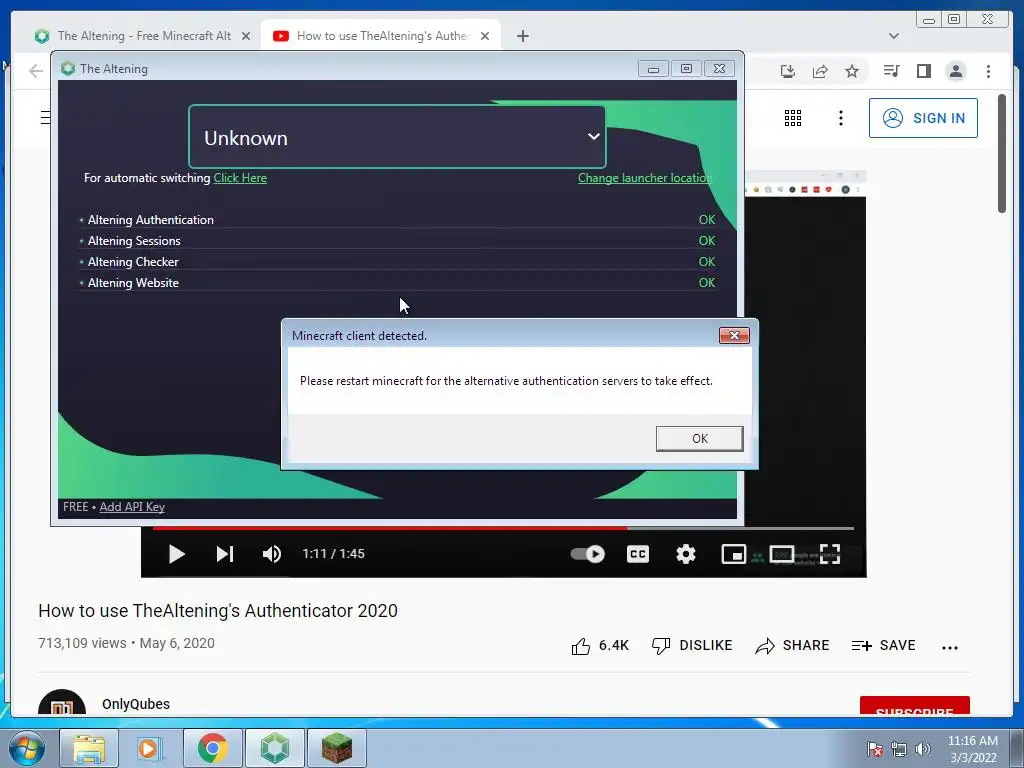Image resolution: width=1024 pixels, height=768 pixels.
Task: Go back in Chrome
Action: [x=36, y=71]
